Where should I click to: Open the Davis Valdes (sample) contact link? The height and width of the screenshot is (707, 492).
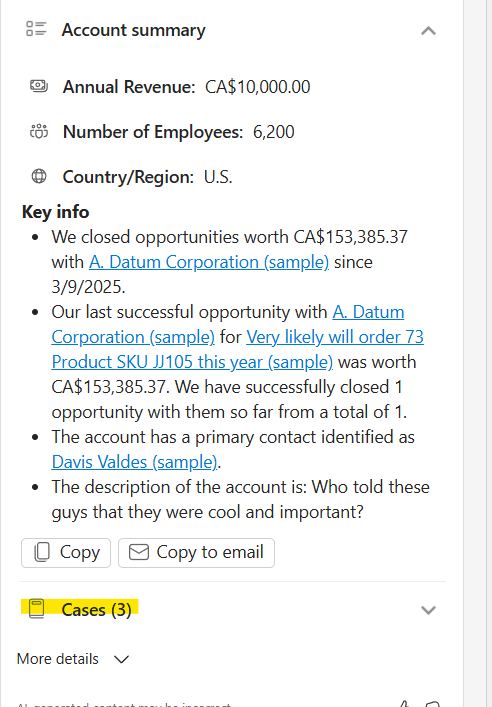point(134,462)
